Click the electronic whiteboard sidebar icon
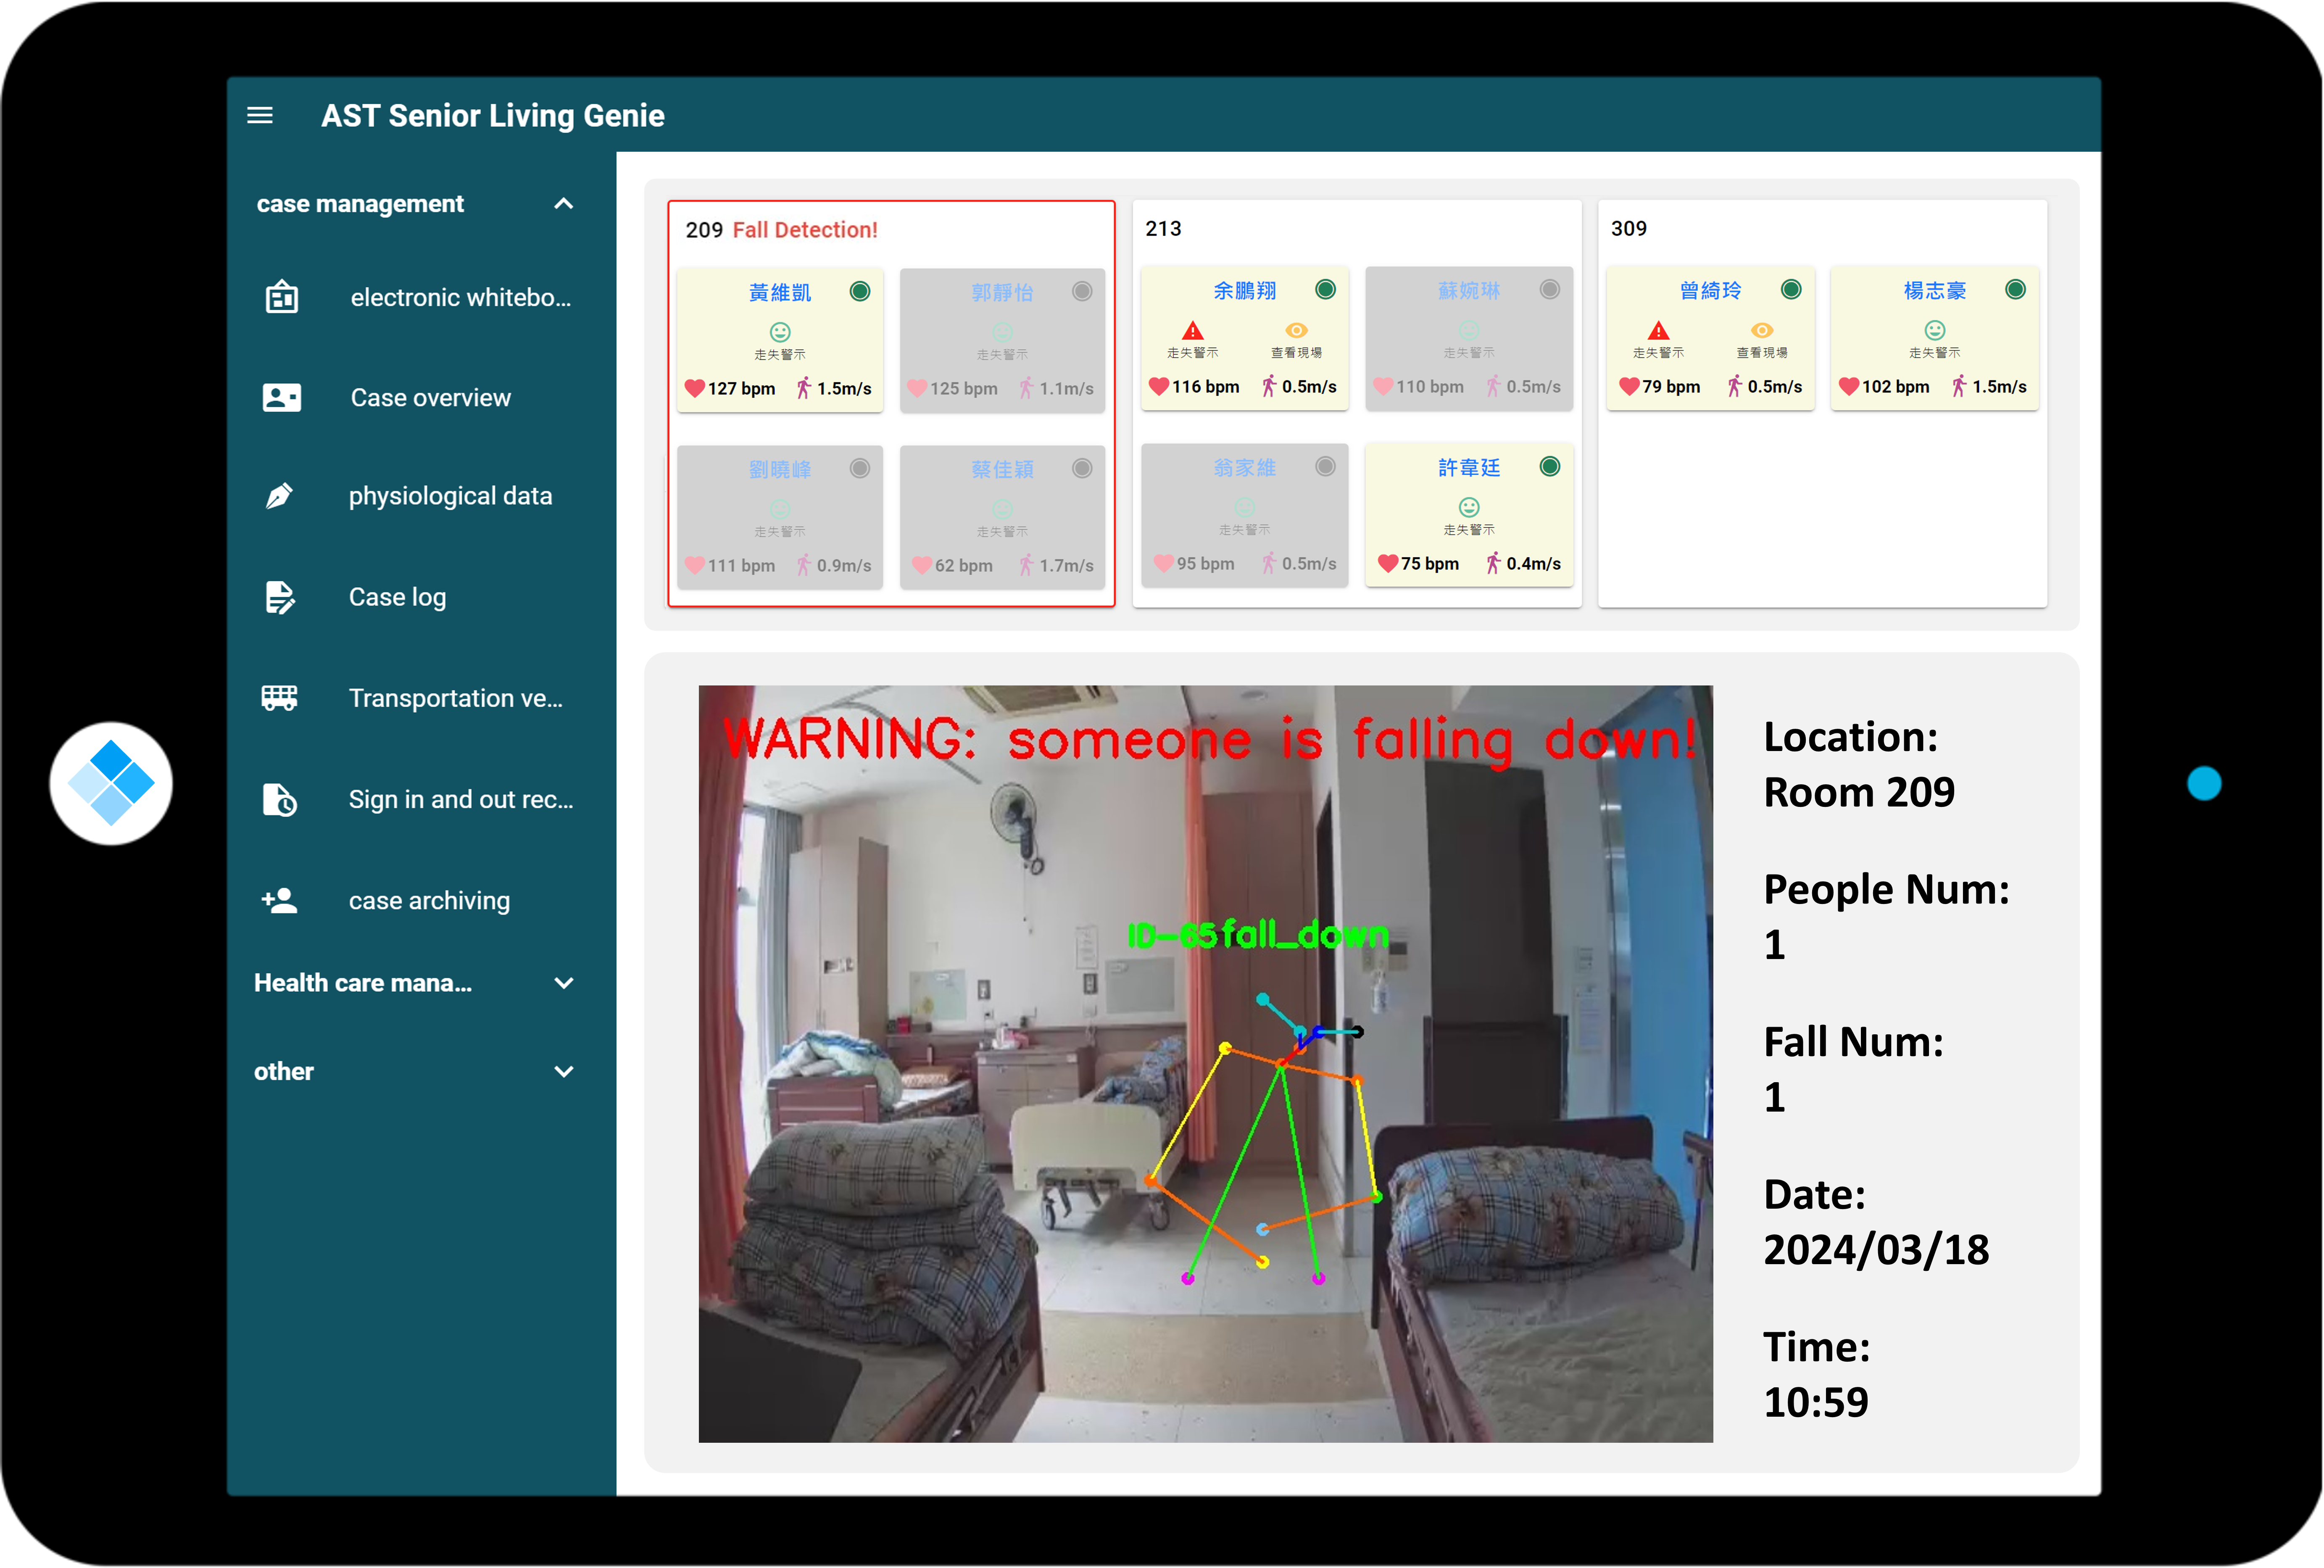The width and height of the screenshot is (2324, 1568). pyautogui.click(x=281, y=297)
